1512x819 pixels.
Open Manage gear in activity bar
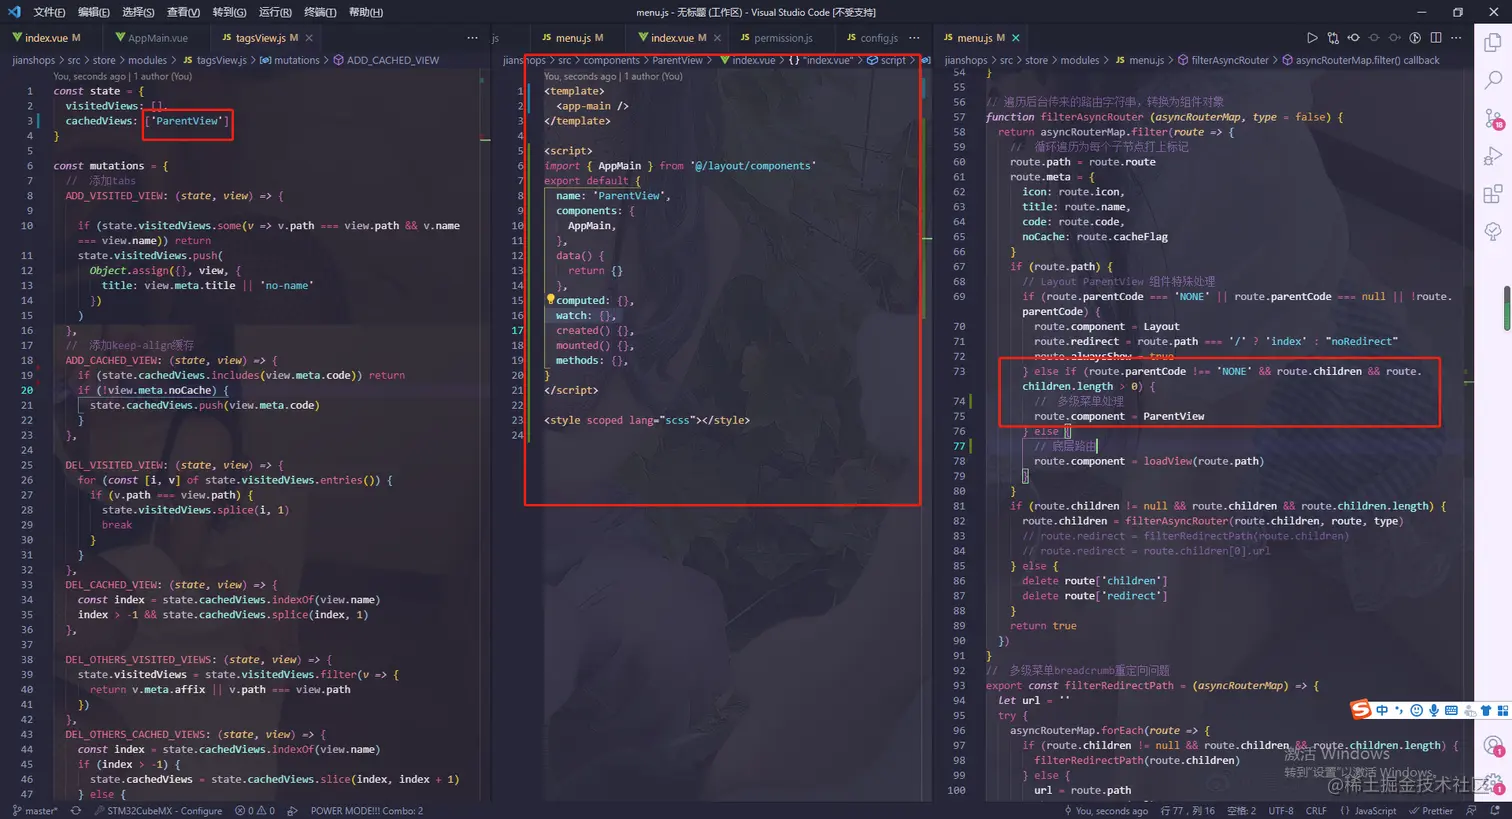pyautogui.click(x=1493, y=782)
